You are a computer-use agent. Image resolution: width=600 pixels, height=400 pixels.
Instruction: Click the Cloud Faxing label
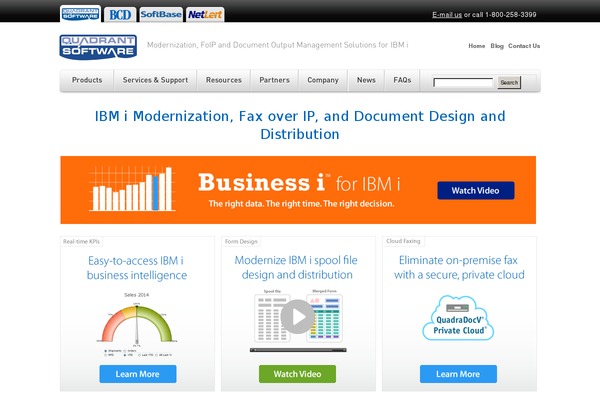pos(403,241)
